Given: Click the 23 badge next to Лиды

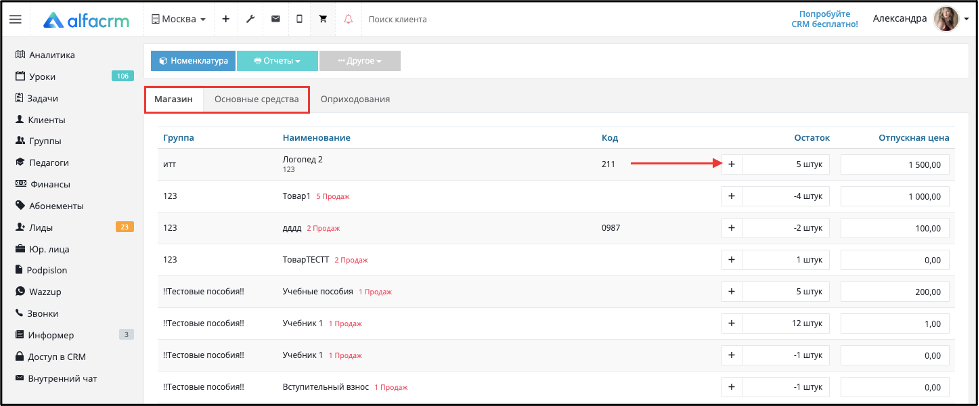Looking at the screenshot, I should [125, 227].
